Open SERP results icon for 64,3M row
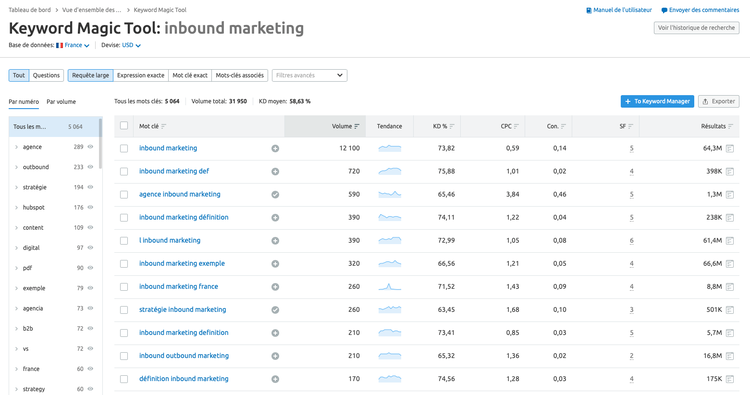The image size is (750, 395). (730, 149)
